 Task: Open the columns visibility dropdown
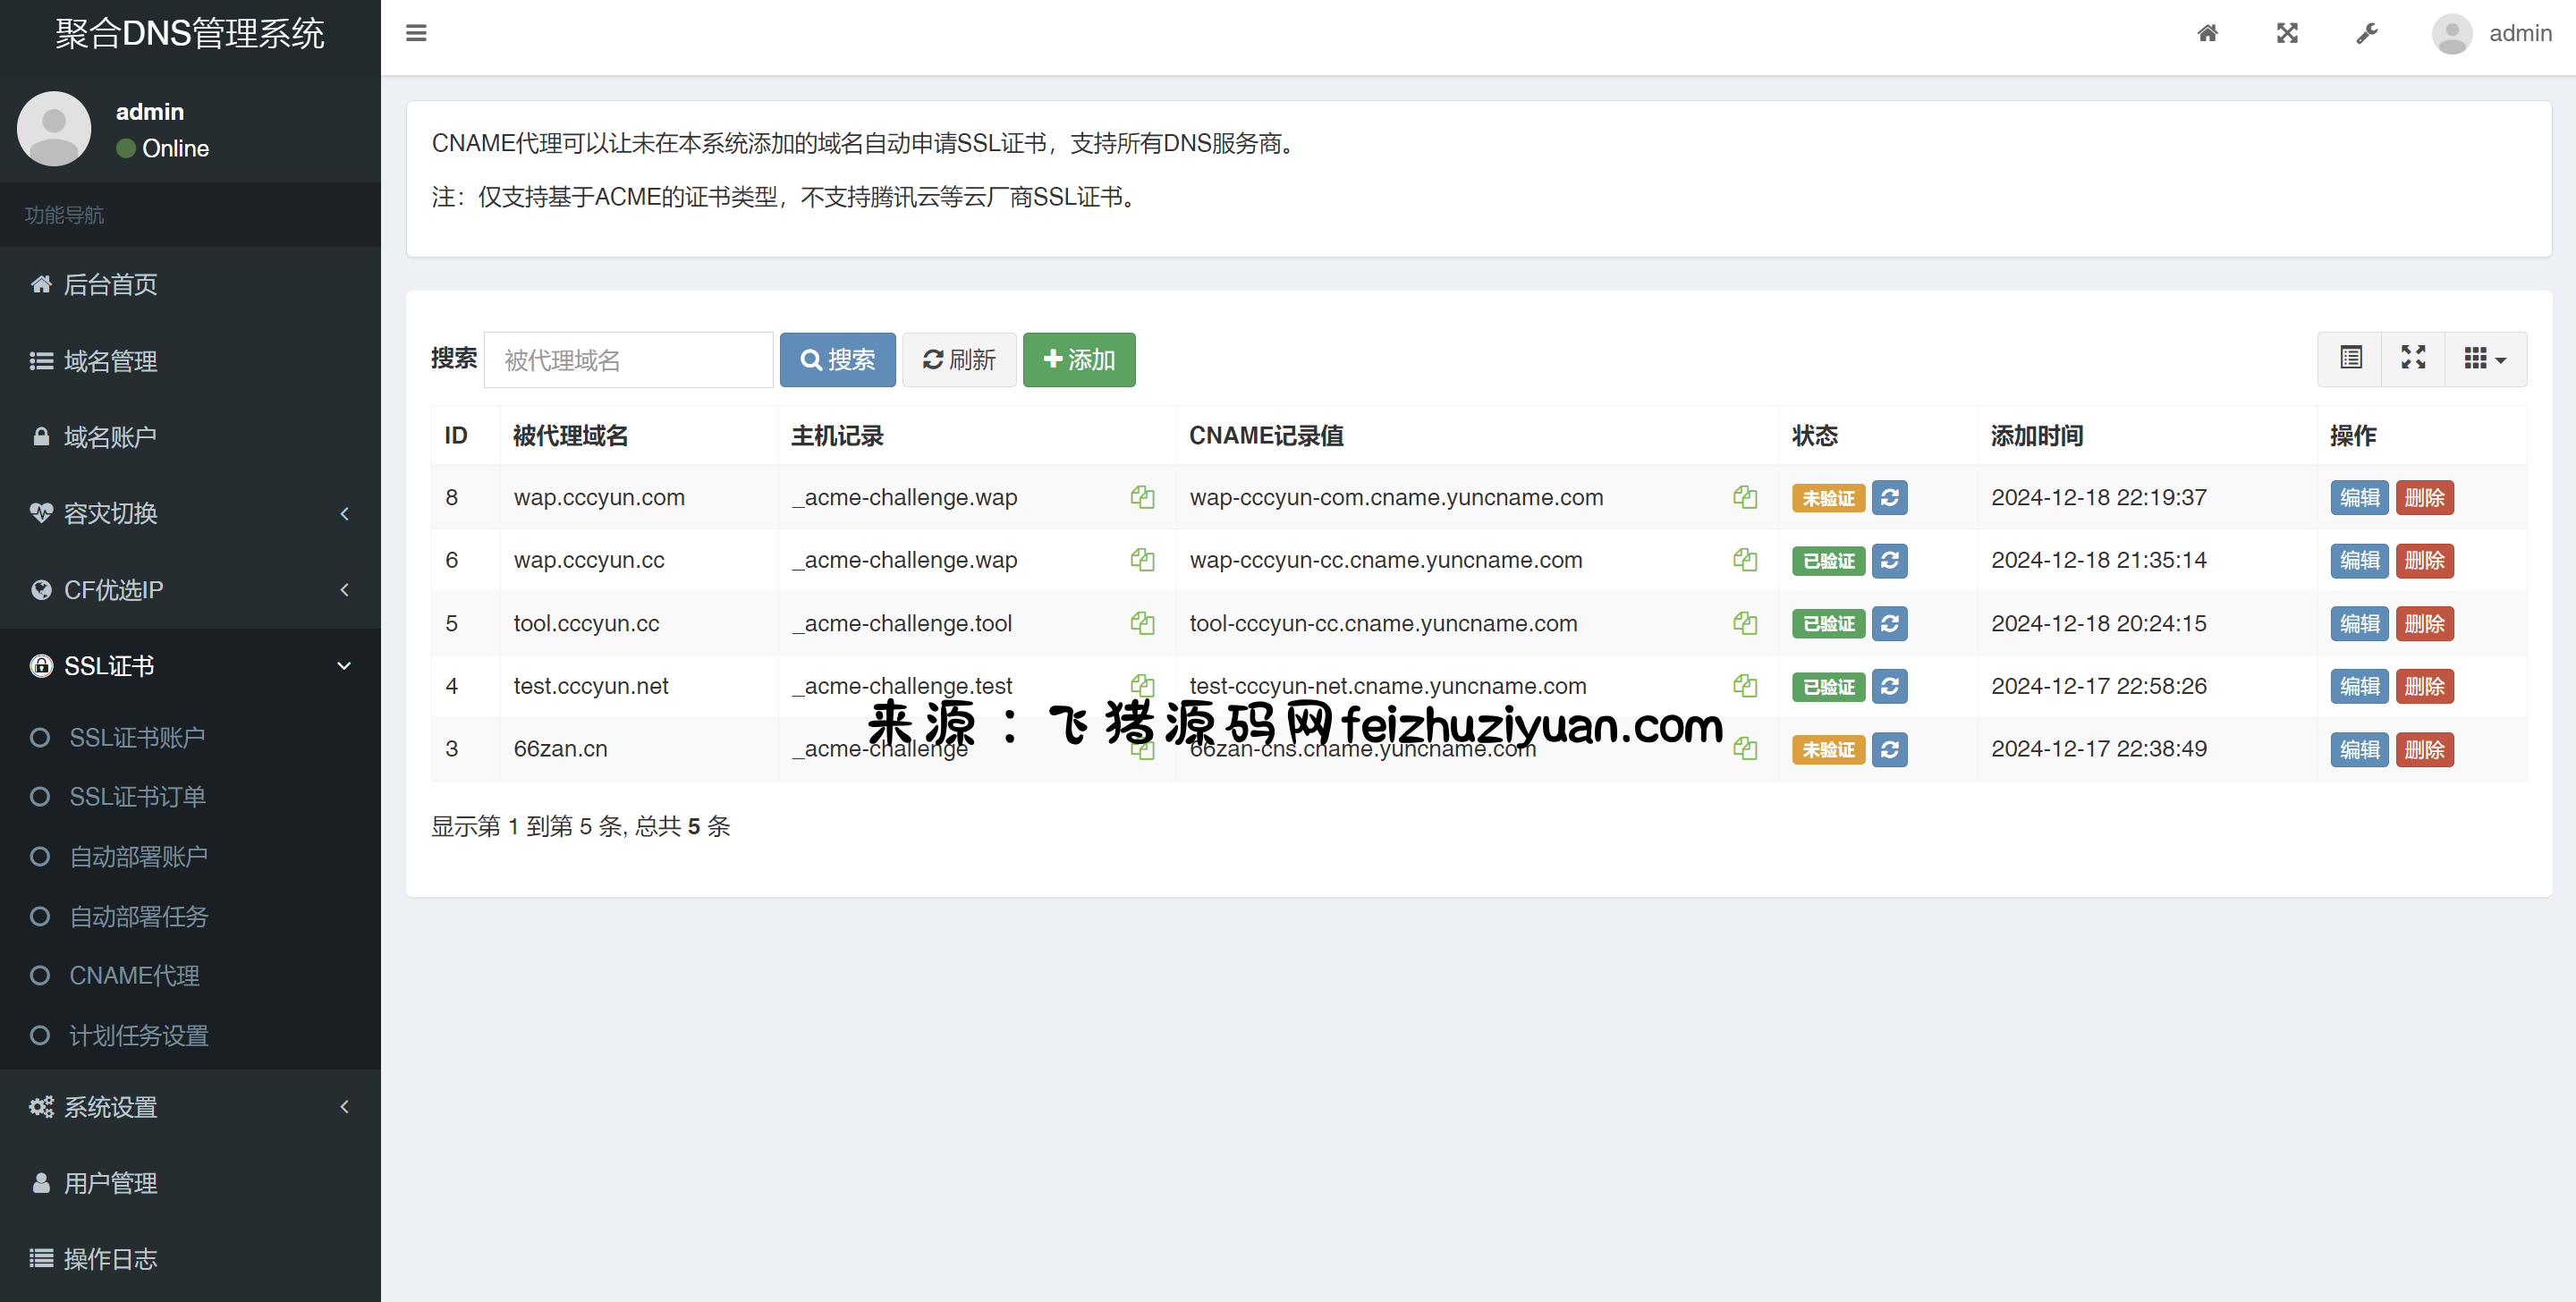[2484, 358]
